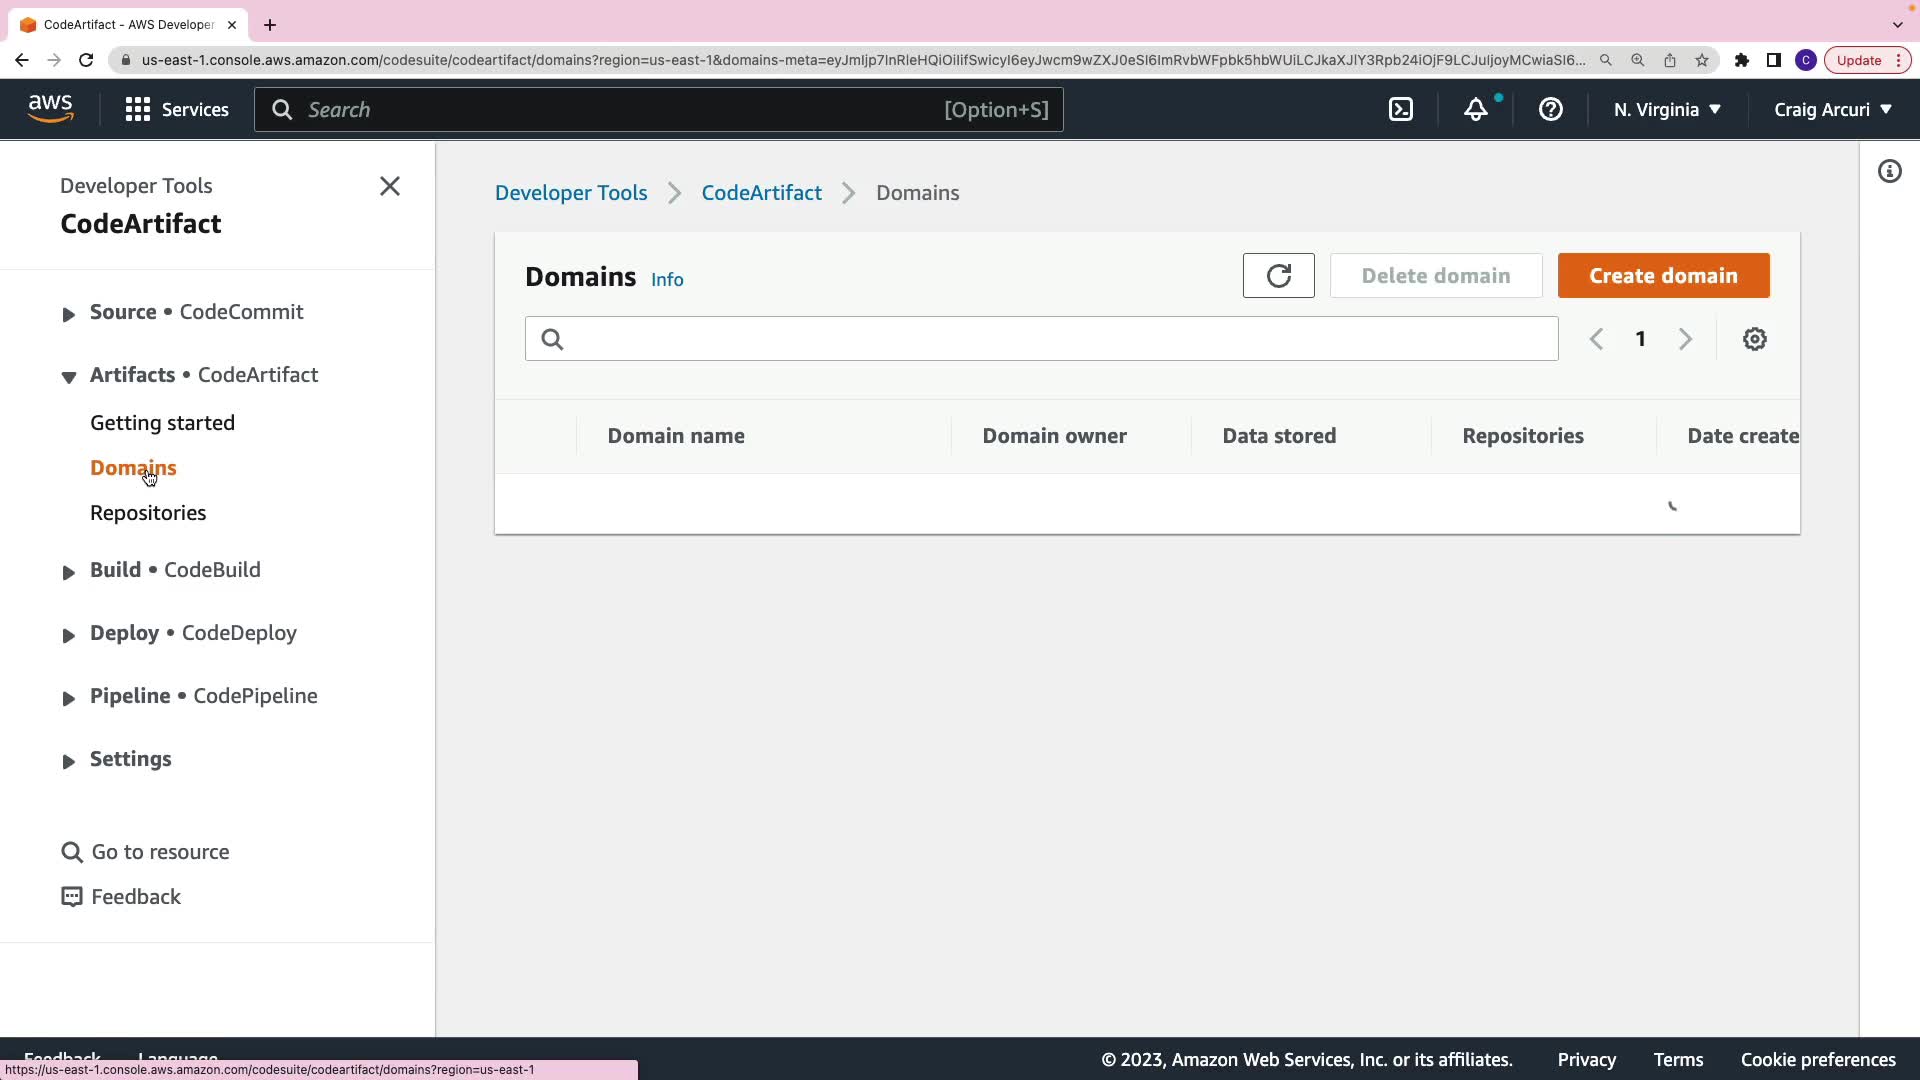Viewport: 1920px width, 1080px height.
Task: Collapse Artifacts CodeArtifact section
Action: click(68, 377)
